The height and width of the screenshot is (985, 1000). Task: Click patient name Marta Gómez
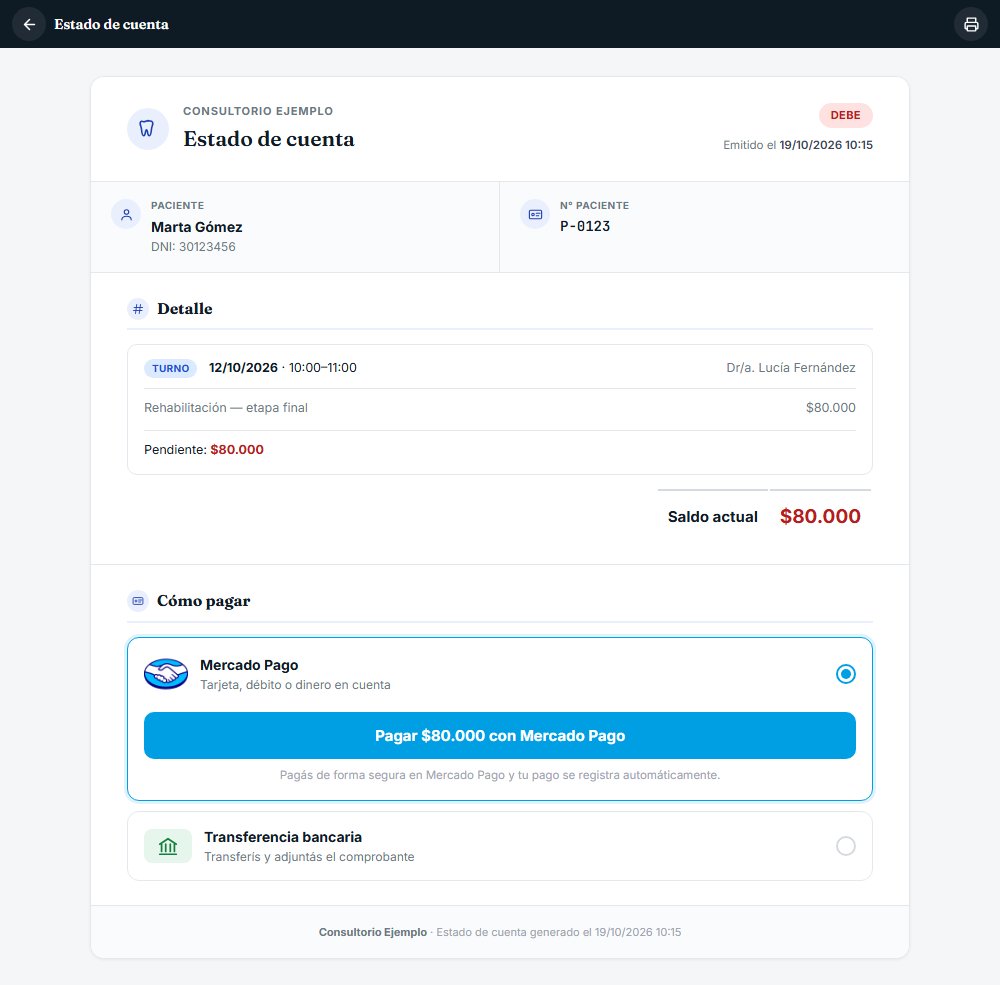(196, 227)
